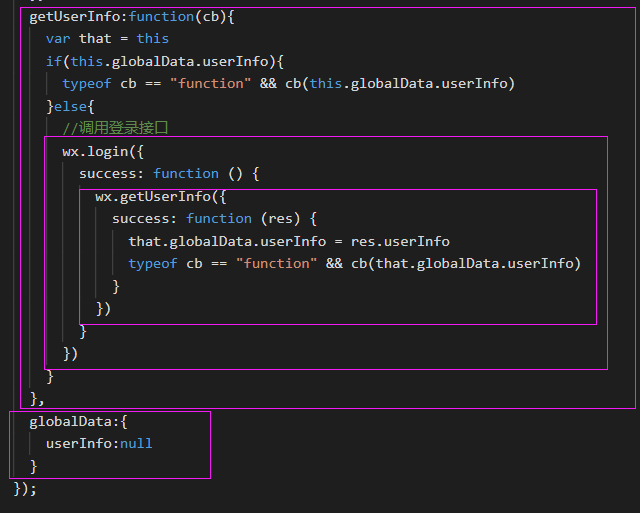Click the "}else{" line
The image size is (640, 513).
tap(70, 107)
